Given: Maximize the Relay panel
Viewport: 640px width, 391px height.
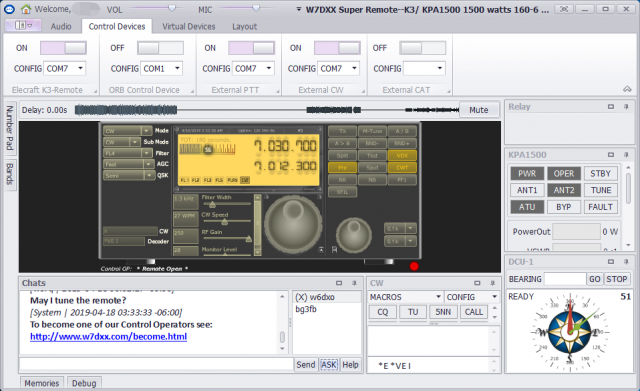Looking at the screenshot, I should click(611, 107).
